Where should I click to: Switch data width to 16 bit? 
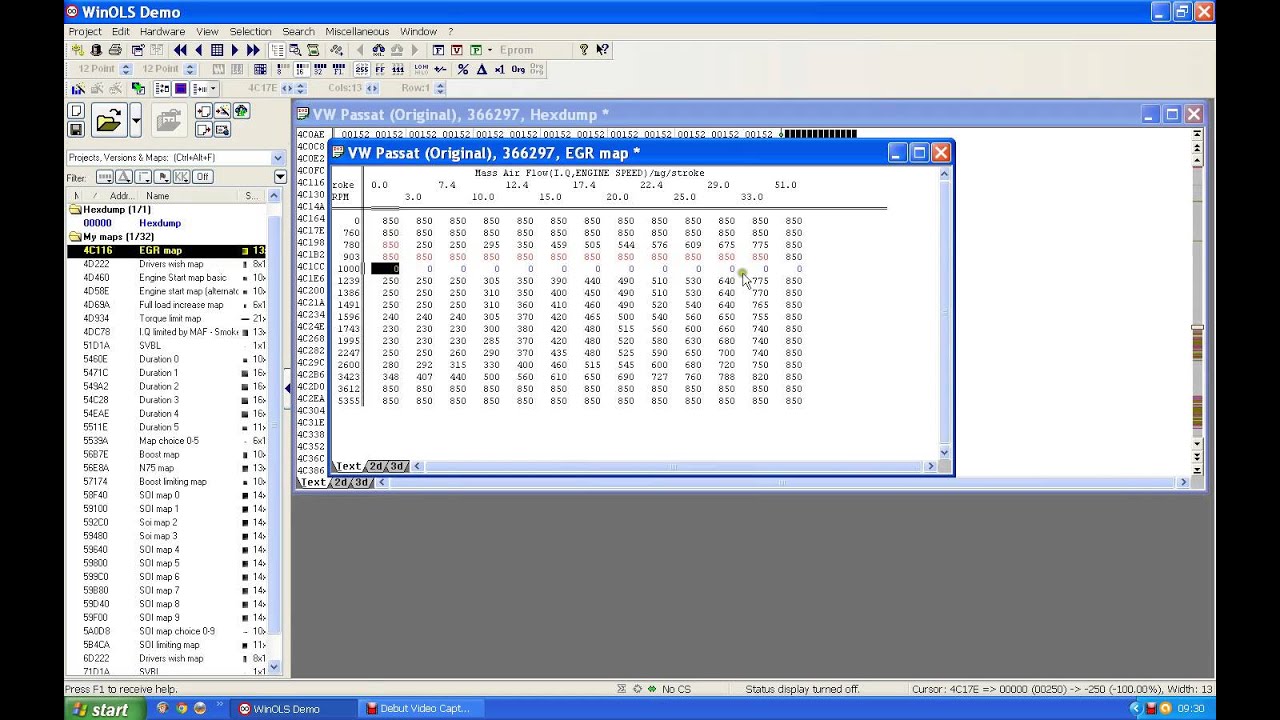[302, 69]
